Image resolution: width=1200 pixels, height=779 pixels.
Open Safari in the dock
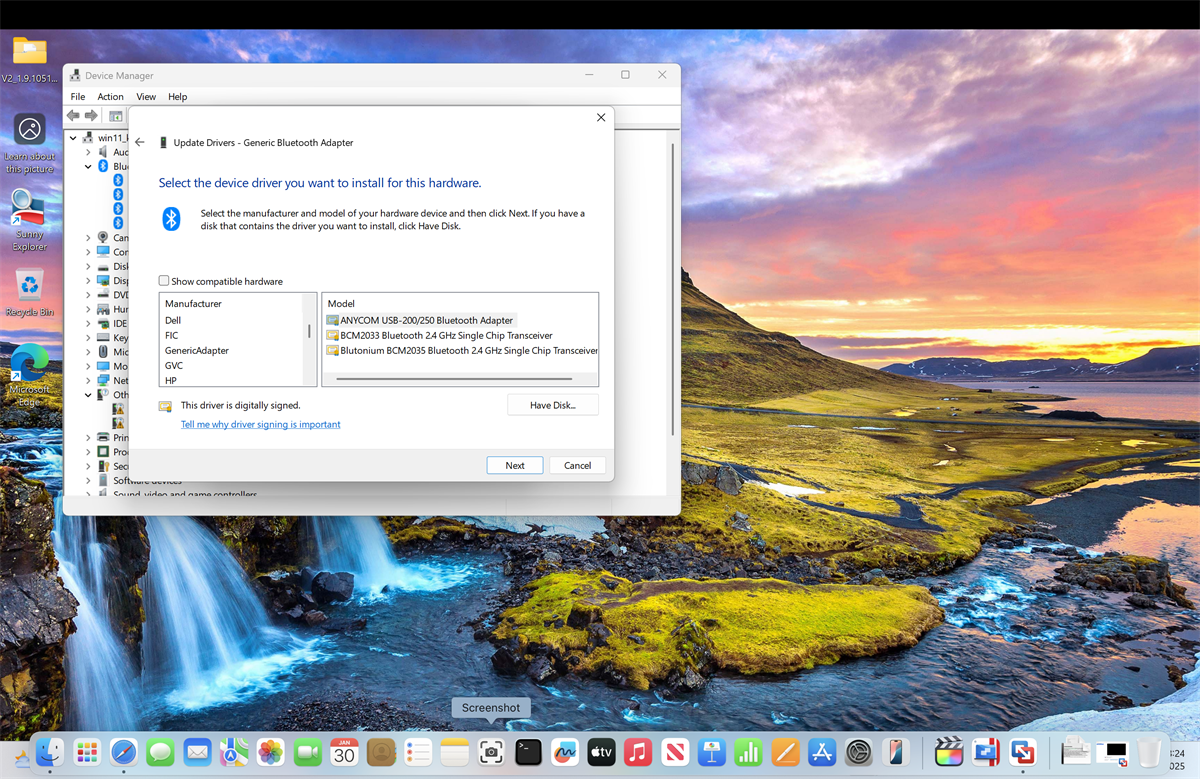coord(124,752)
